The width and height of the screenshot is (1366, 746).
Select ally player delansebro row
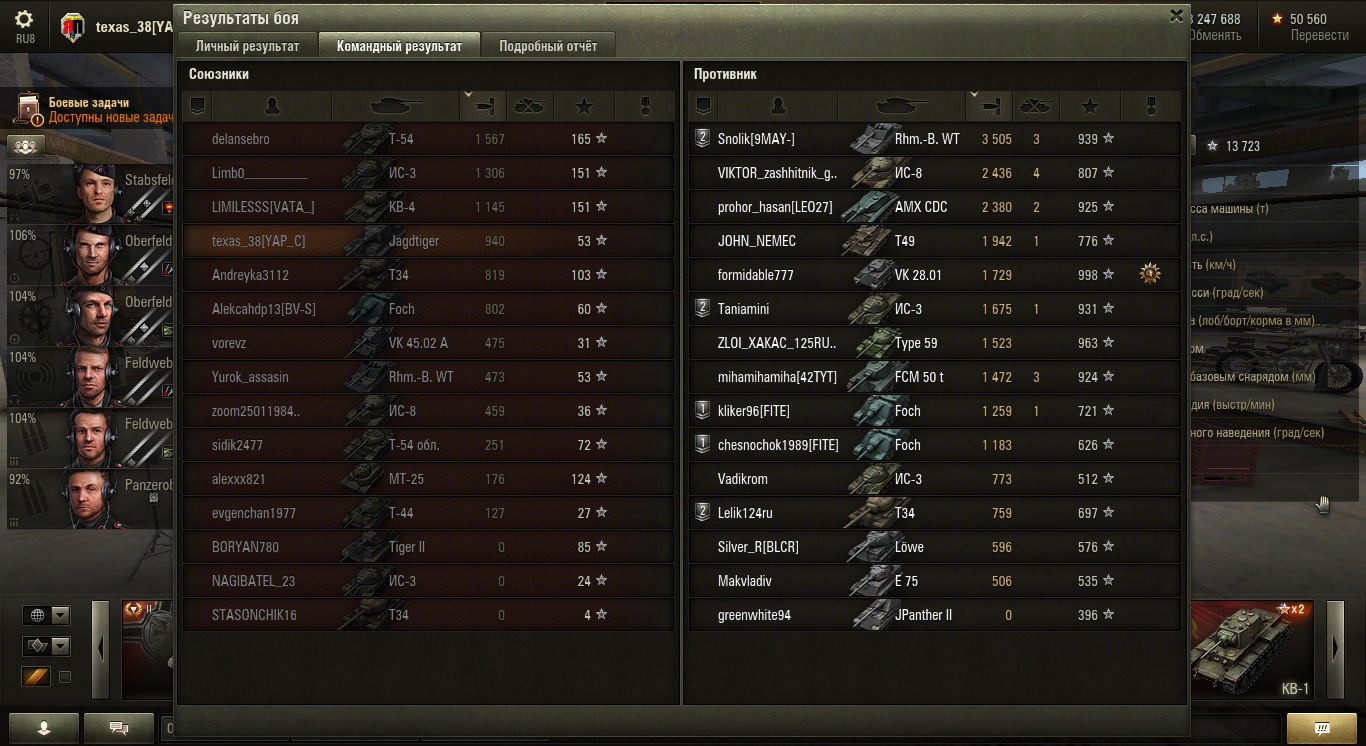tap(428, 139)
